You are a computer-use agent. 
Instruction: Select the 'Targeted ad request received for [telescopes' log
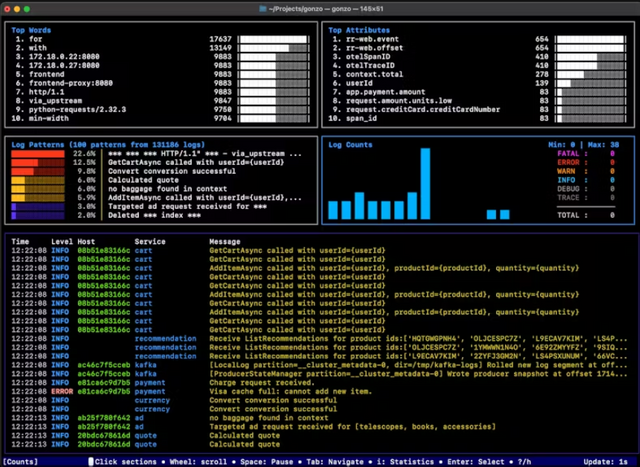pyautogui.click(x=320, y=427)
